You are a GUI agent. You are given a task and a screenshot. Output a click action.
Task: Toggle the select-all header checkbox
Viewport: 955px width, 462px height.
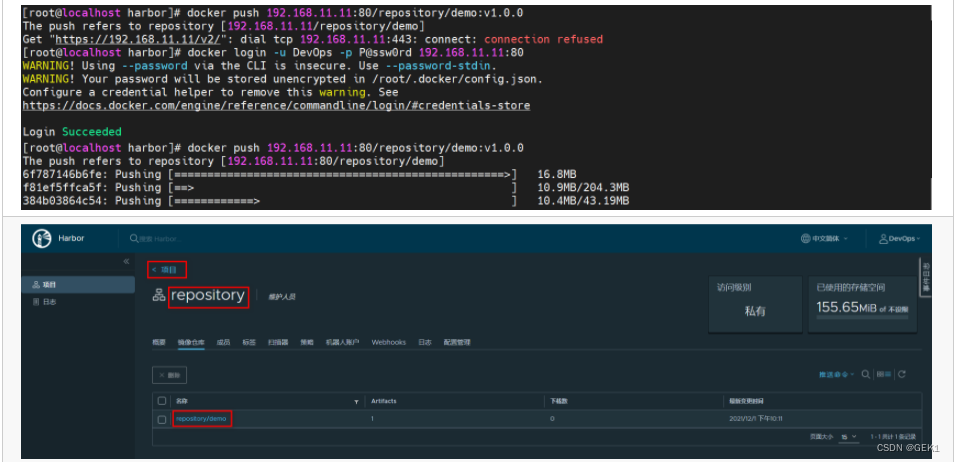point(161,401)
